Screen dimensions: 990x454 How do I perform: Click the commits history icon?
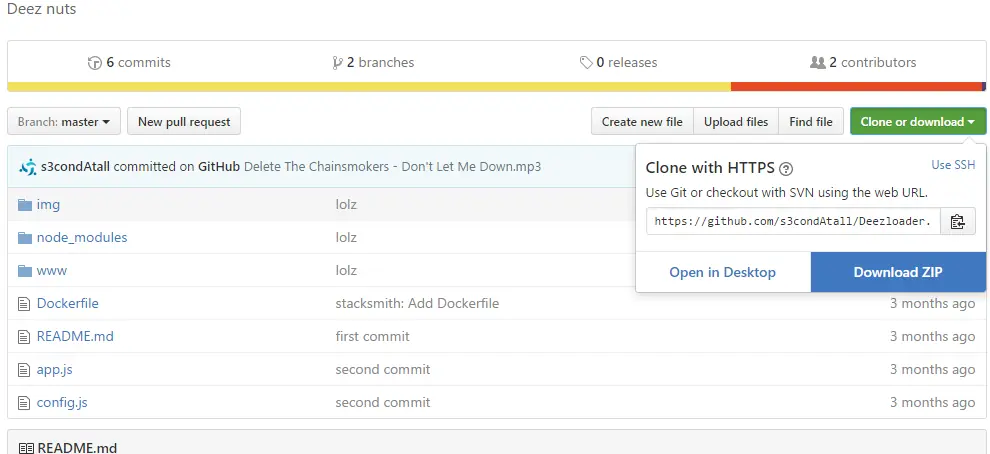95,63
